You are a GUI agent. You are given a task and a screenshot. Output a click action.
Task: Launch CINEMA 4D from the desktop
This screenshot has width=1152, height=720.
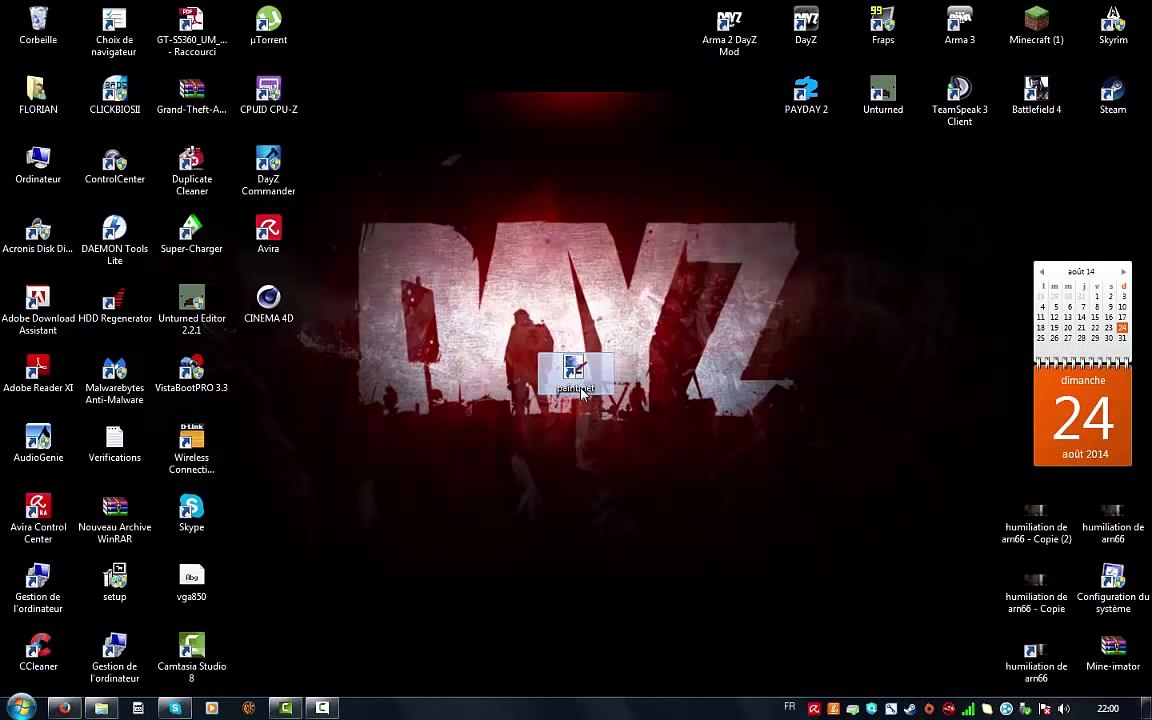click(x=268, y=304)
